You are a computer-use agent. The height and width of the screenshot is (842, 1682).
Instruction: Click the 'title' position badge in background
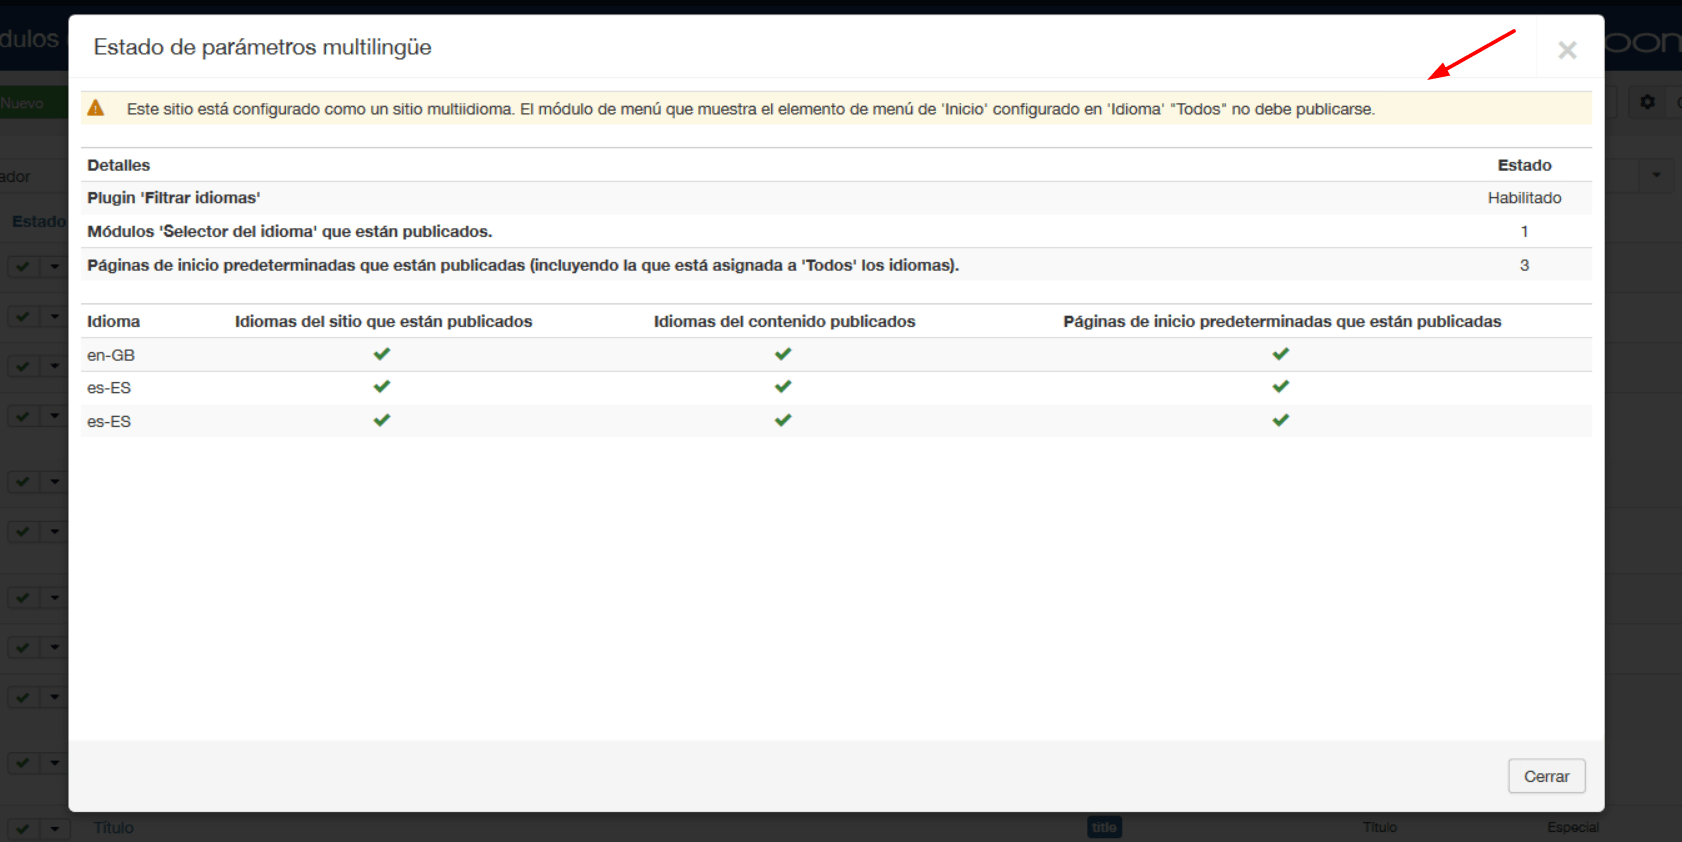pyautogui.click(x=1104, y=827)
